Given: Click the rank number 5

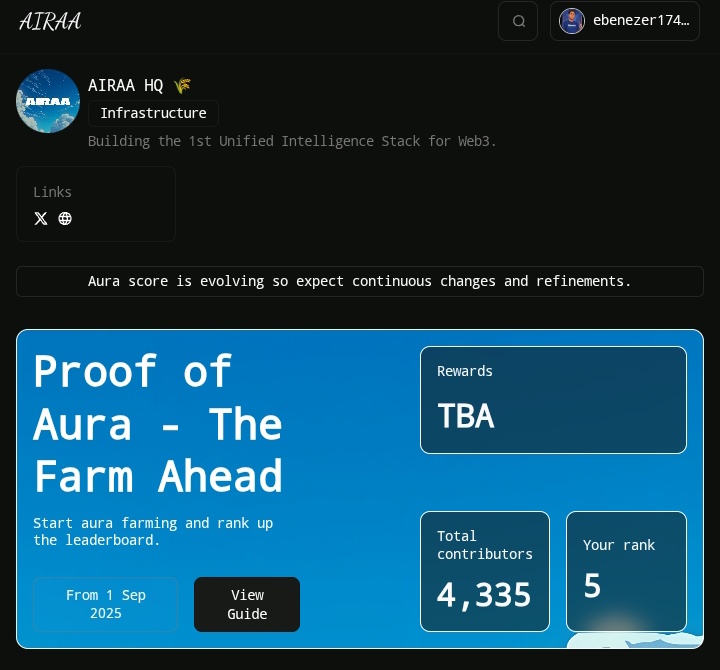Looking at the screenshot, I should pyautogui.click(x=592, y=586).
